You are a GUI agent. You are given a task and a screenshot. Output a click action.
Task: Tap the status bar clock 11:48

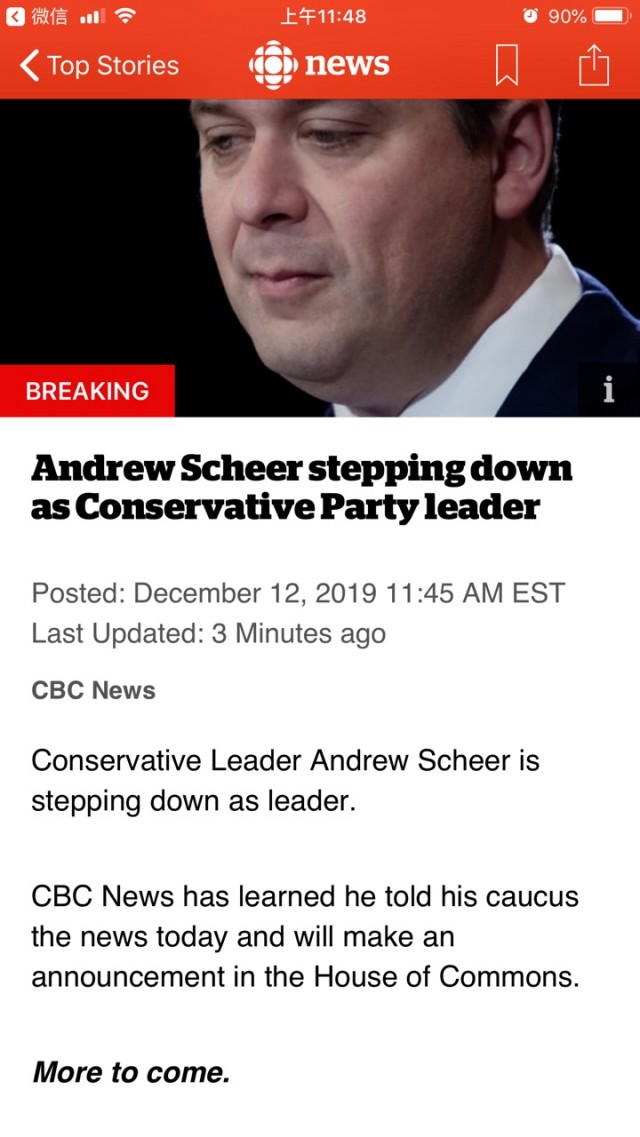click(x=323, y=16)
